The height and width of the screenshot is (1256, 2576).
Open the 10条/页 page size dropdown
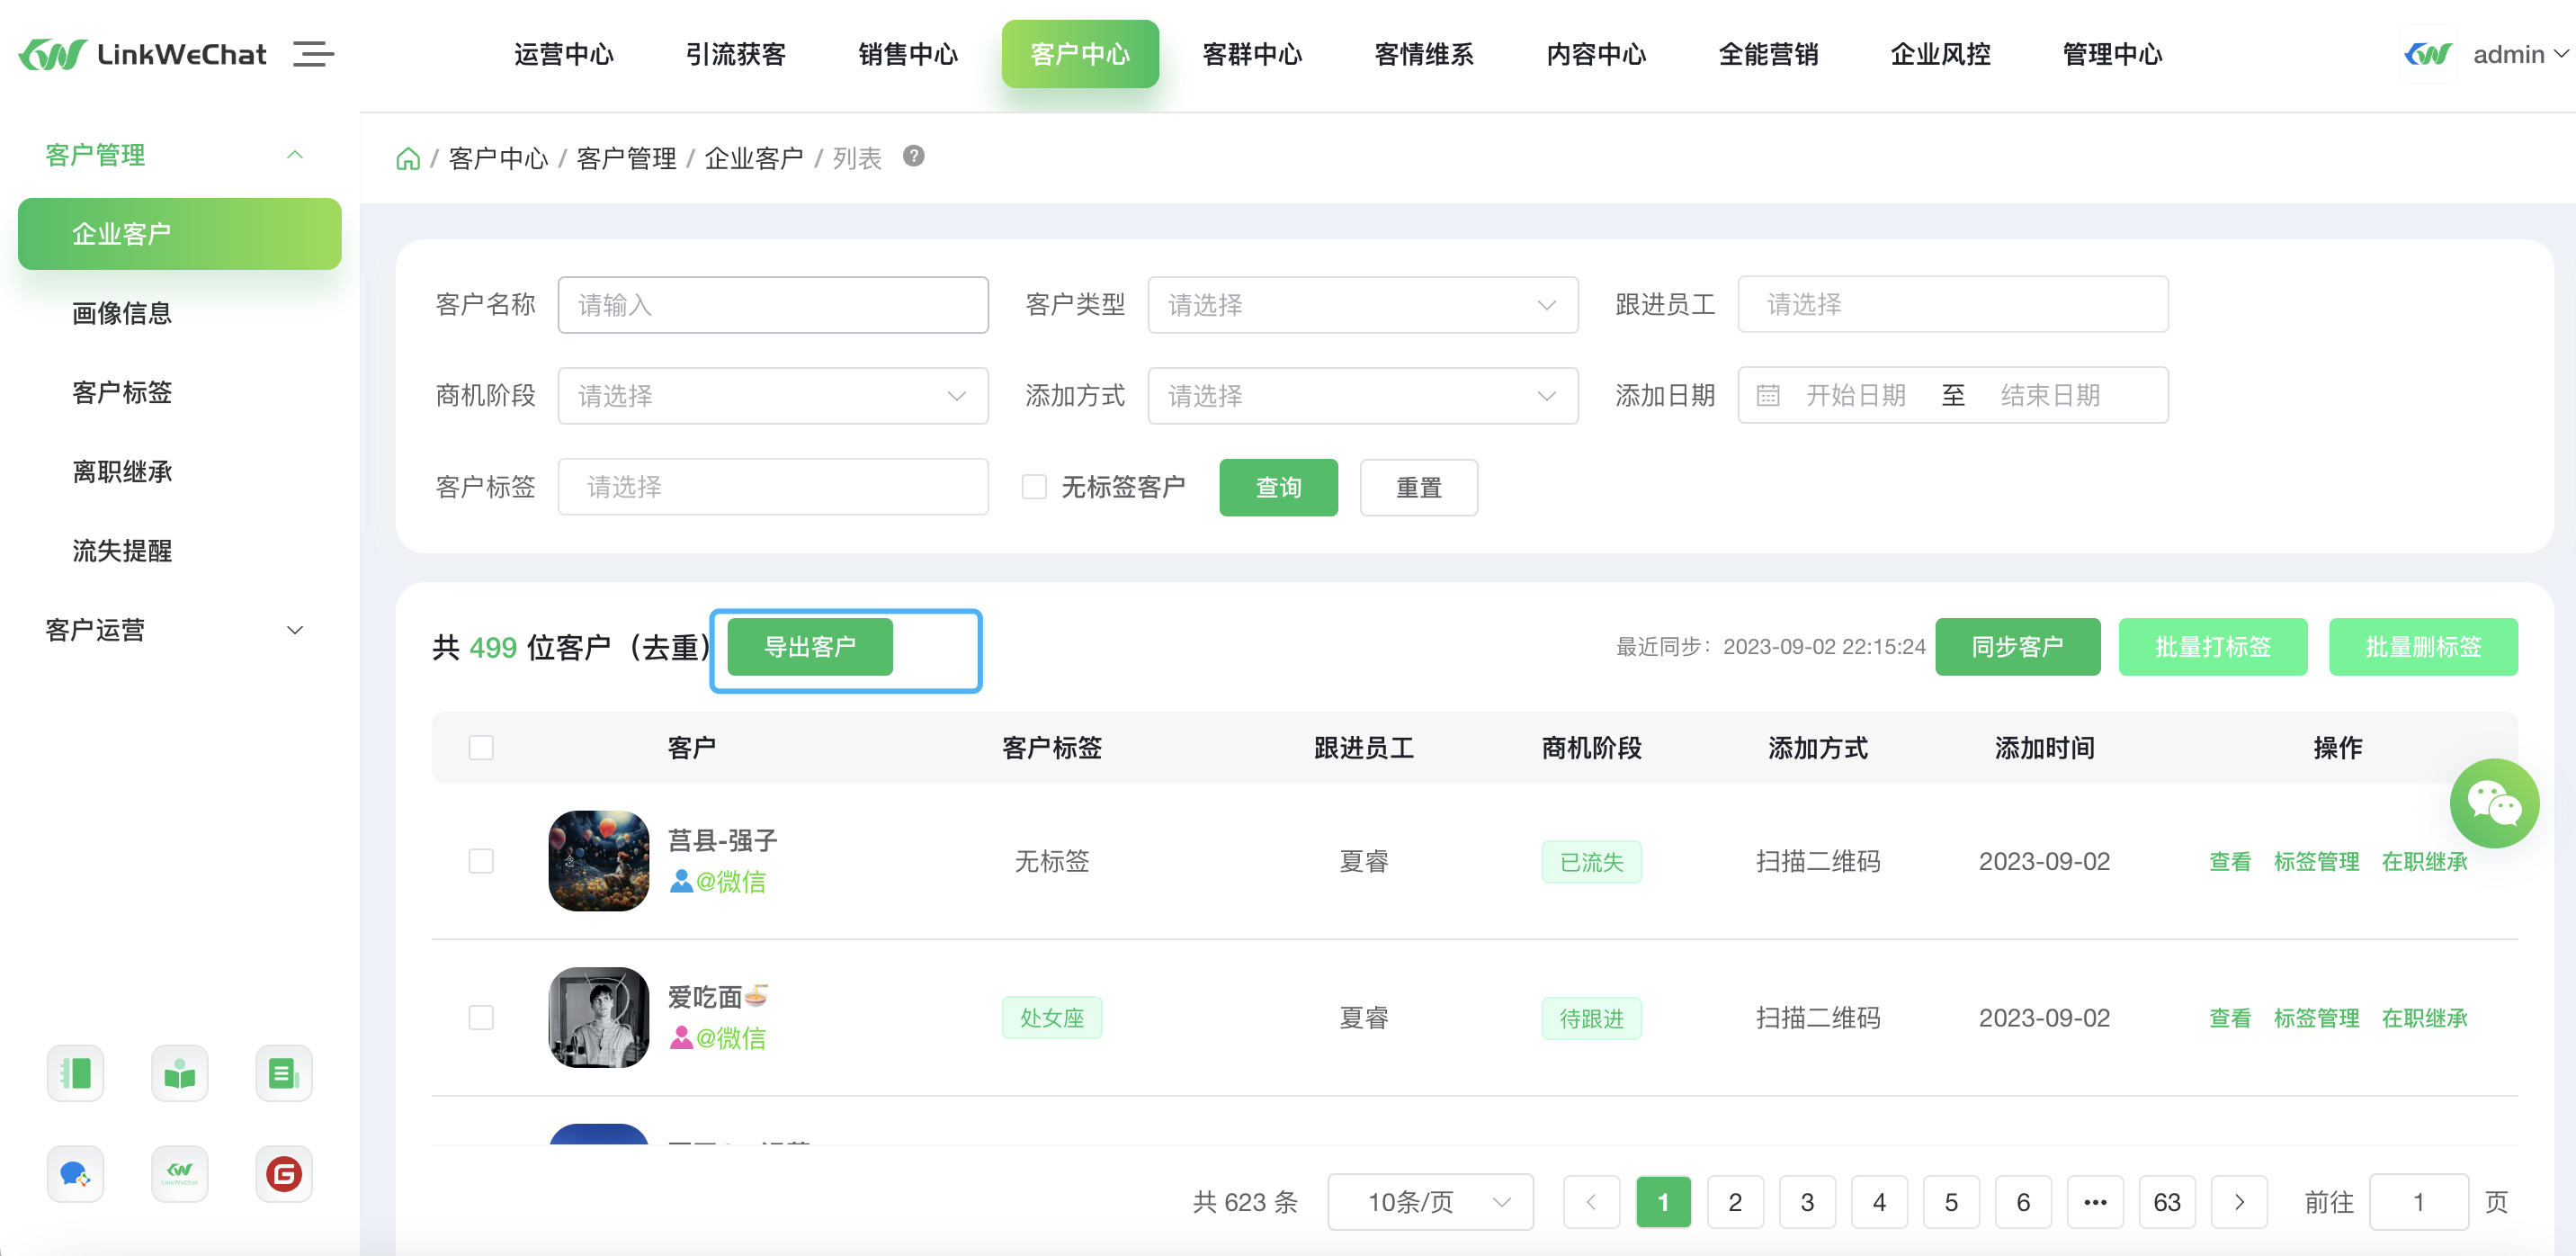(1430, 1202)
